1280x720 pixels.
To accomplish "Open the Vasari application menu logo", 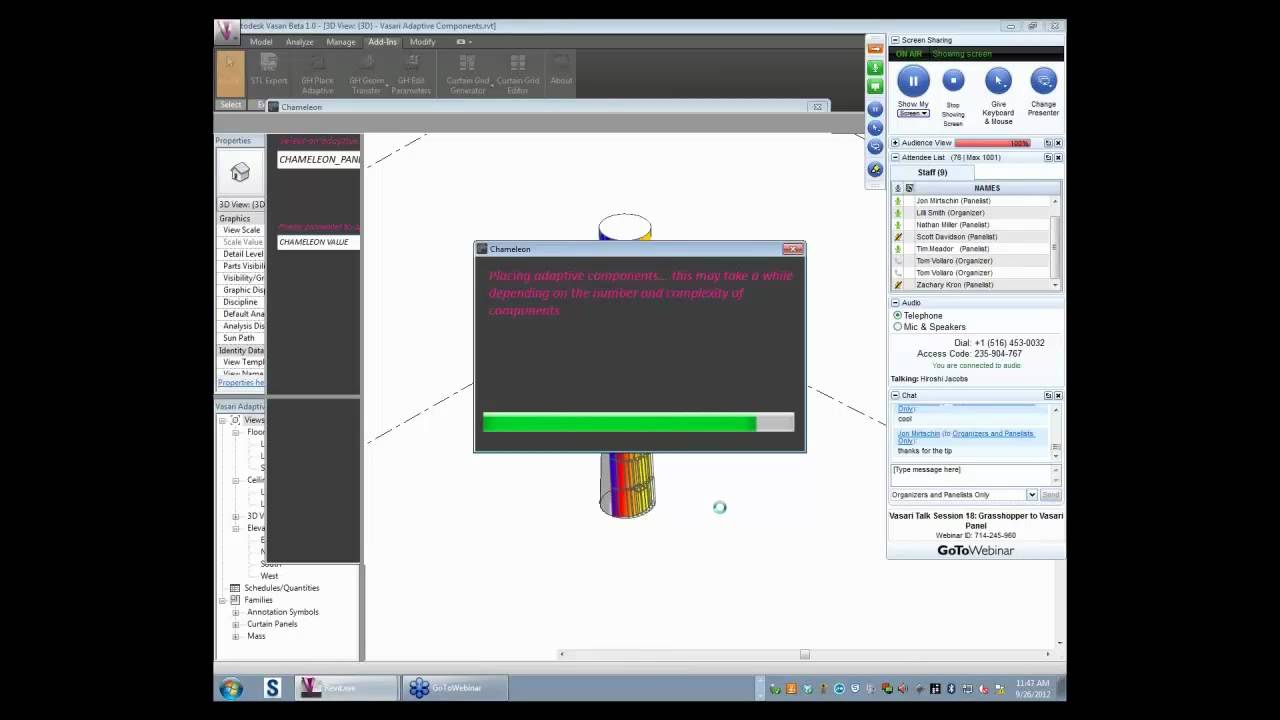I will 227,31.
